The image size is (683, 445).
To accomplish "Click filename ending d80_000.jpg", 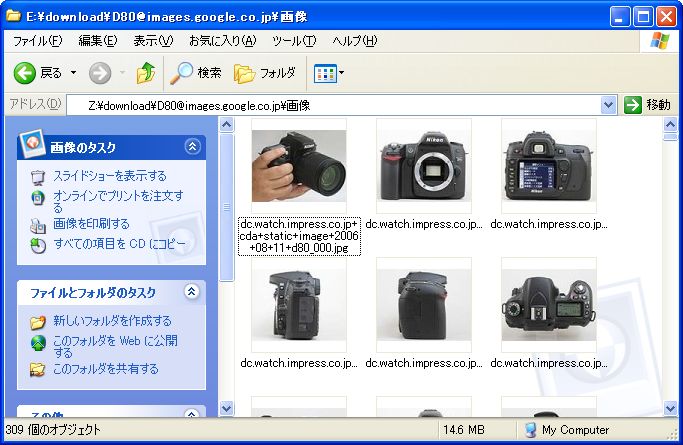I will point(299,236).
